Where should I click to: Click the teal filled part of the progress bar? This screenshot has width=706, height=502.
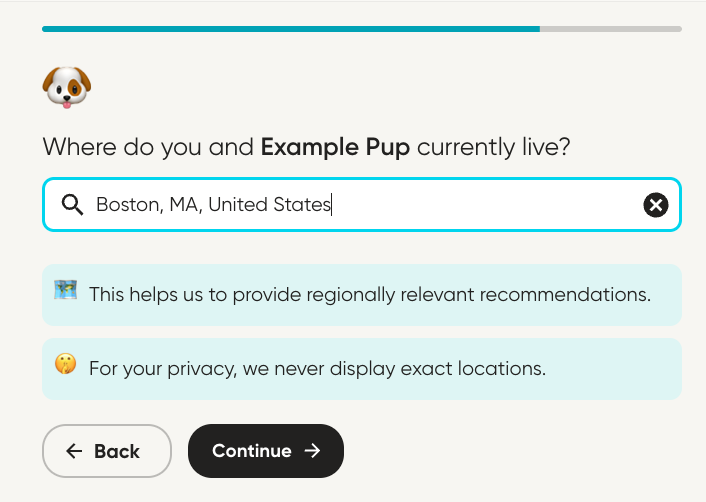click(x=290, y=29)
